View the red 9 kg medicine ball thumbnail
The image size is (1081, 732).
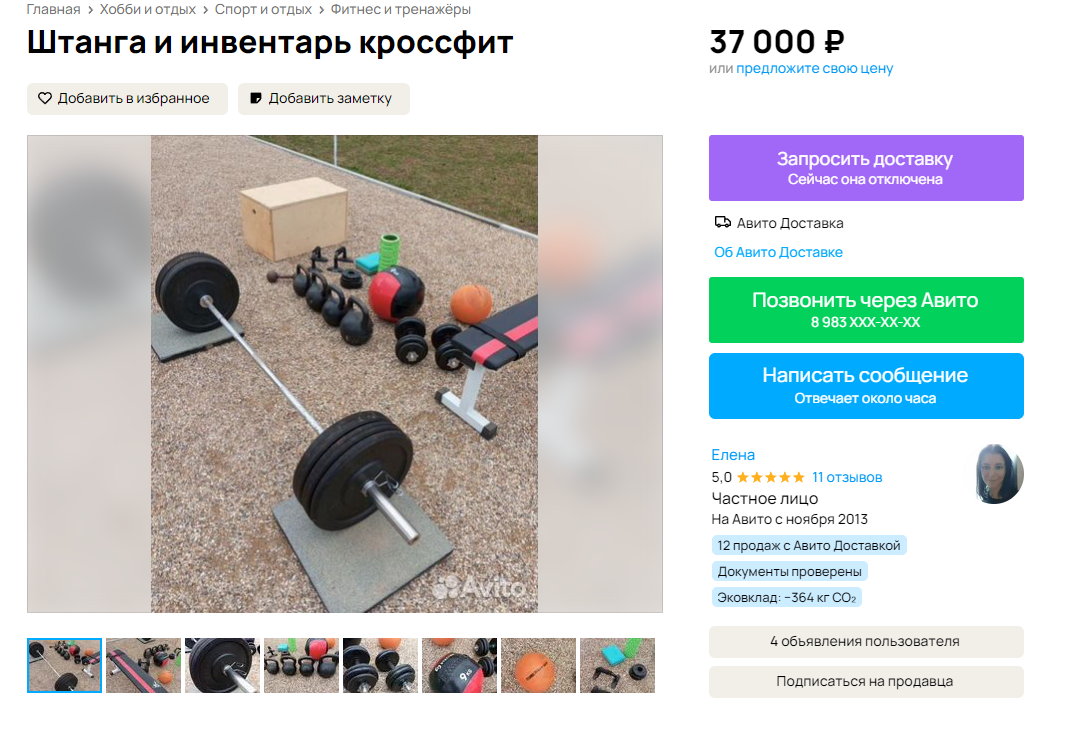[x=459, y=665]
